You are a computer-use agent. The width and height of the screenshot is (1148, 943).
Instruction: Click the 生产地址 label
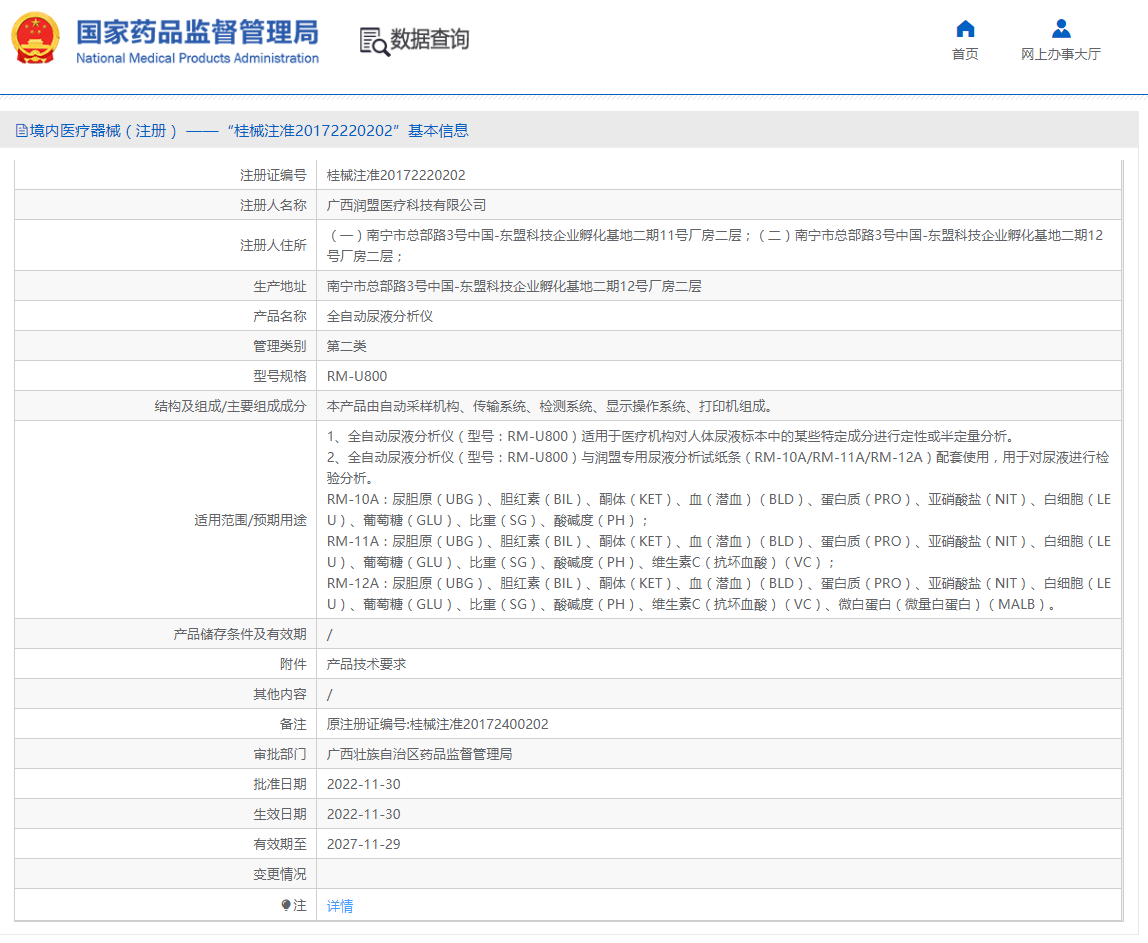(x=280, y=286)
